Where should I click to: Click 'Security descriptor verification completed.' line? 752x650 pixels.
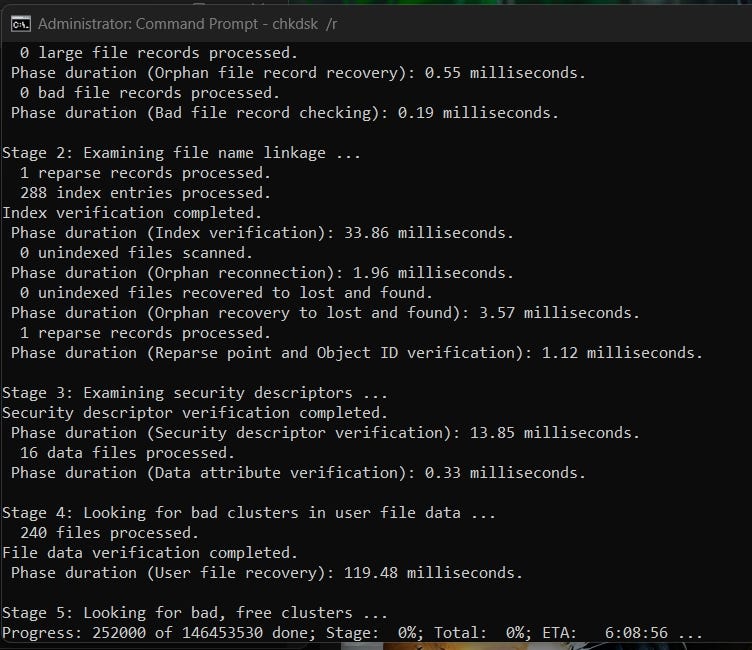pos(195,413)
